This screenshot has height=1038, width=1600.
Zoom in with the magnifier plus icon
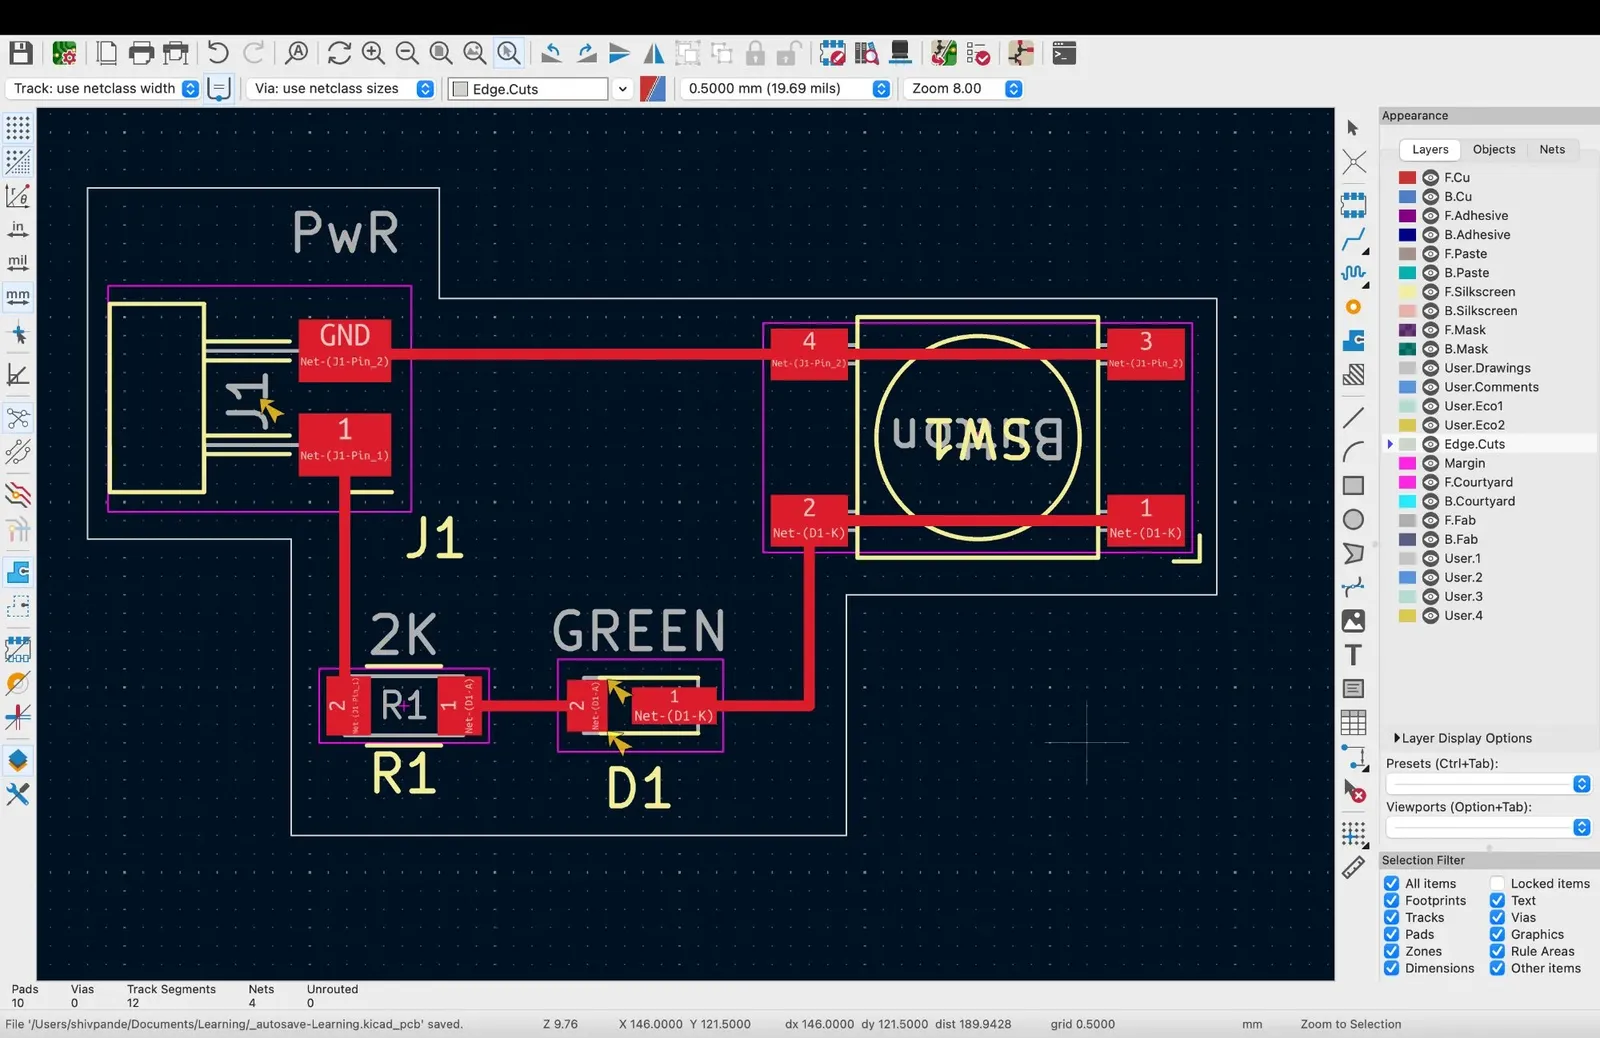373,52
